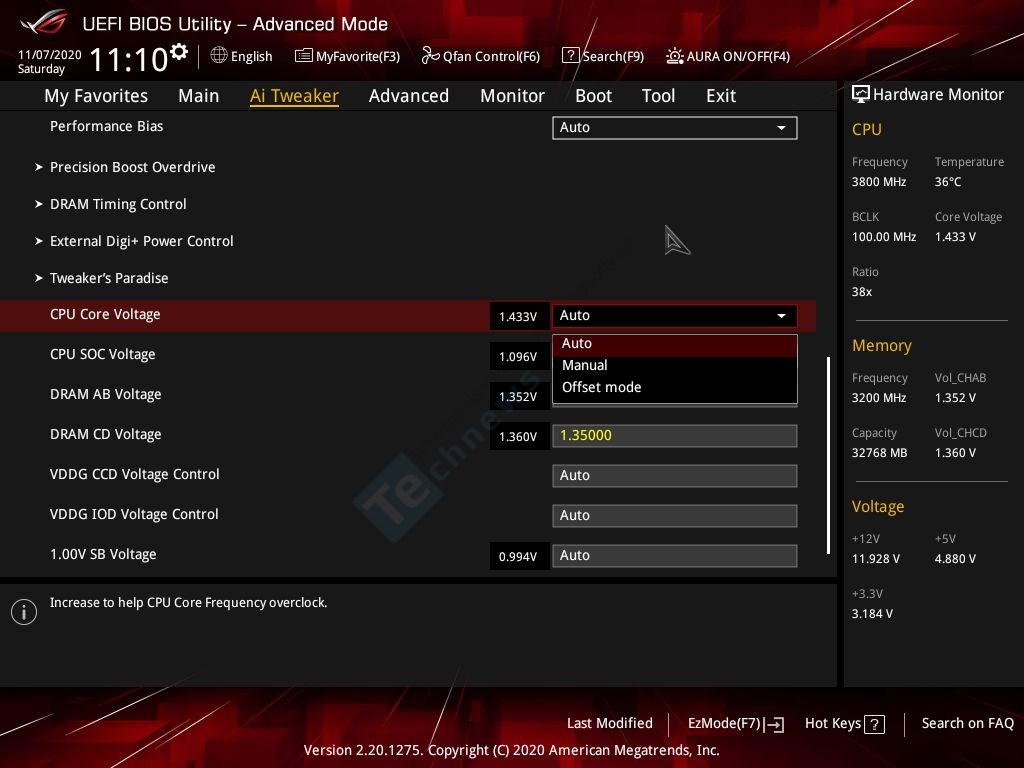Click the 11.928 V +12V reading
This screenshot has height=768, width=1024.
876,559
